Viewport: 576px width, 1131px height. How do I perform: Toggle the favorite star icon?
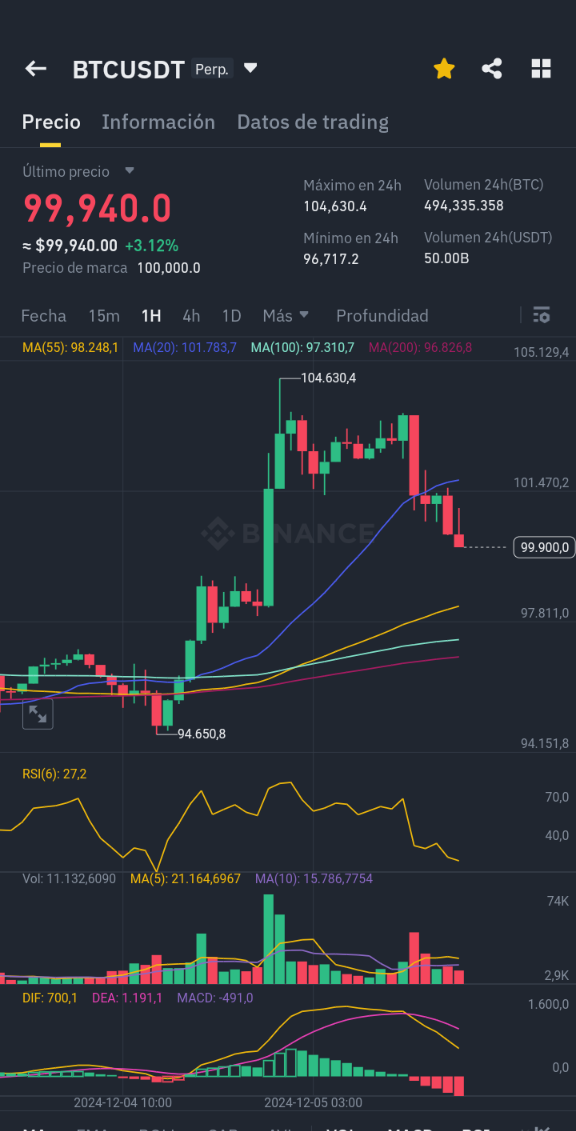click(x=444, y=69)
